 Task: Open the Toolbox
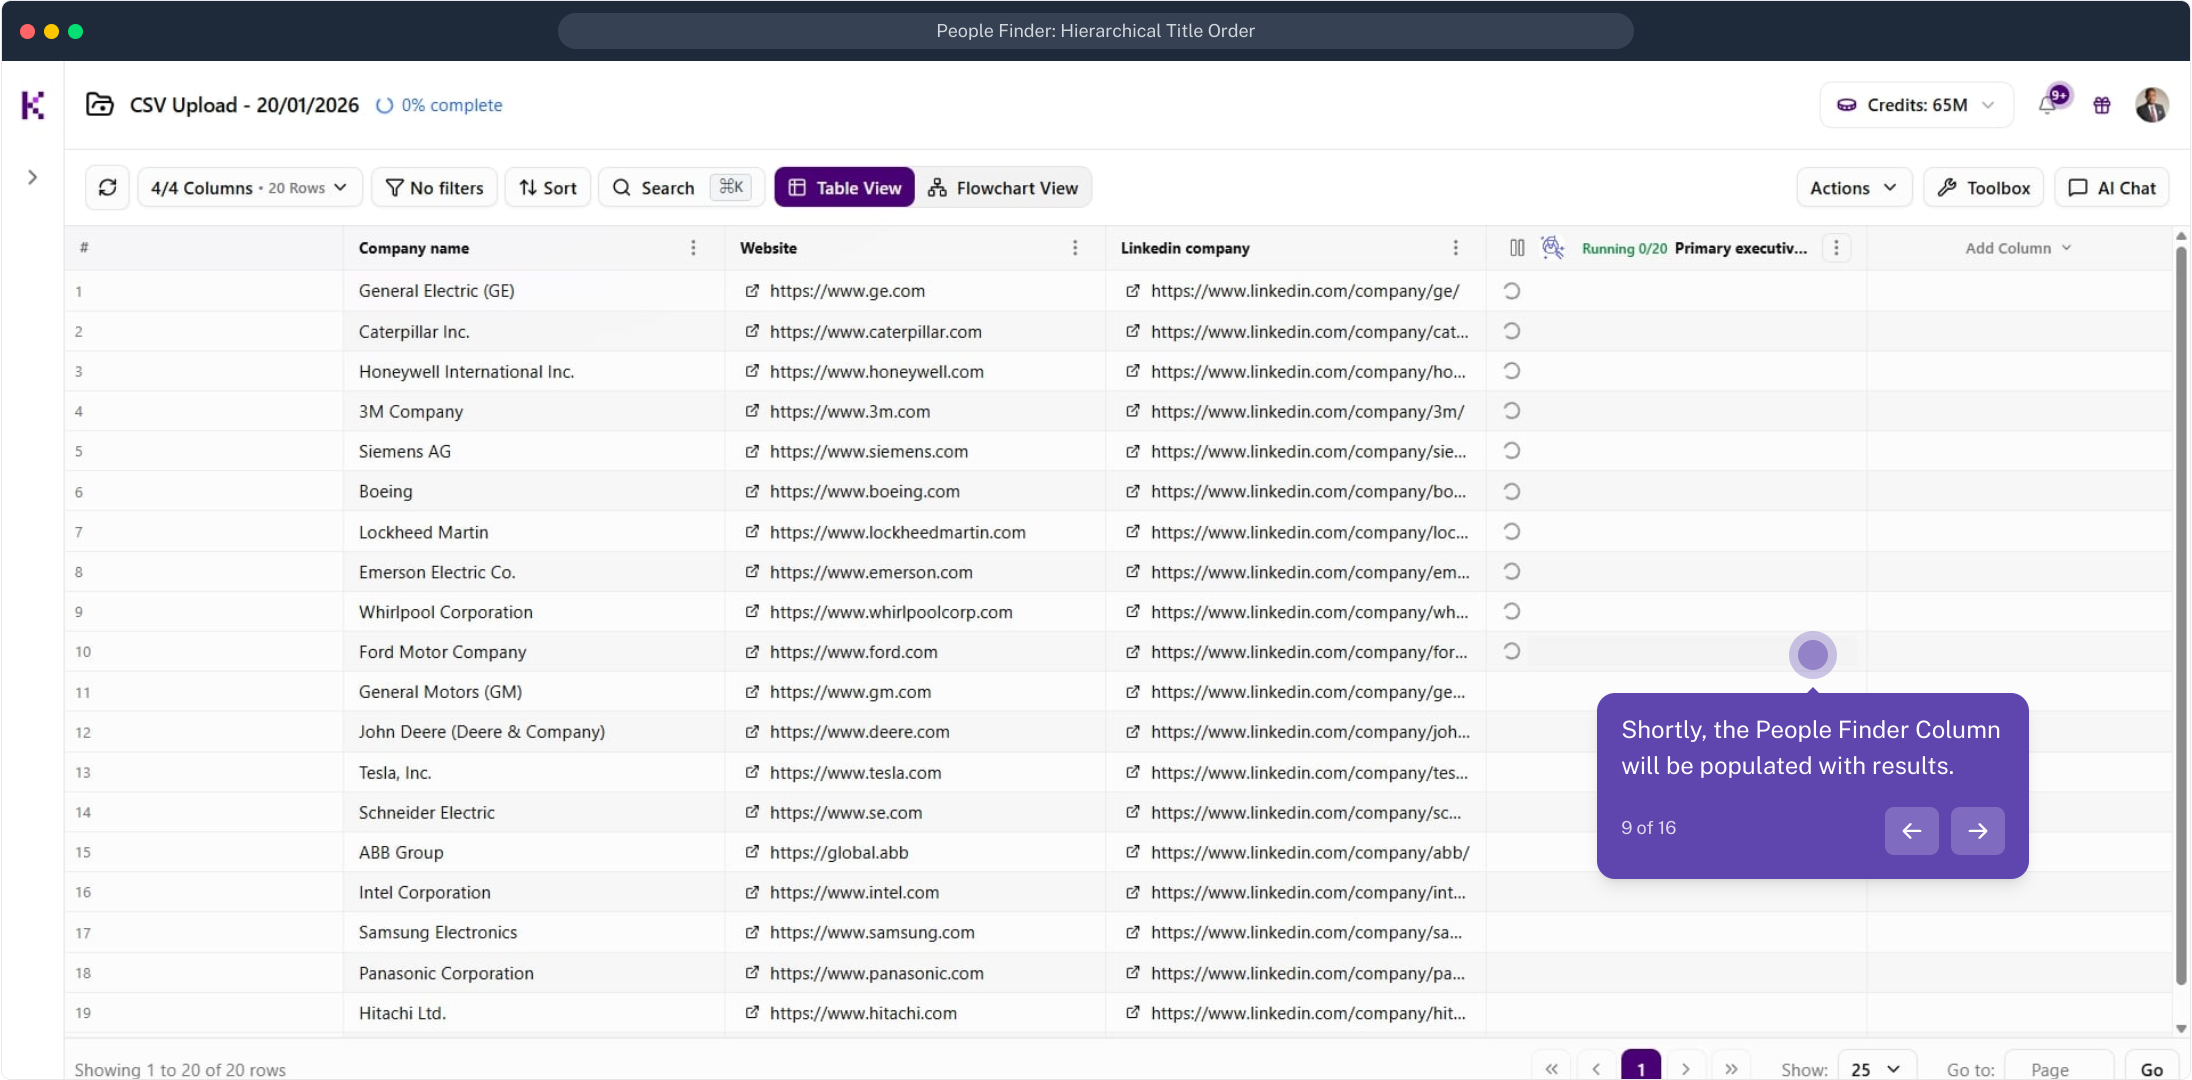point(1984,188)
